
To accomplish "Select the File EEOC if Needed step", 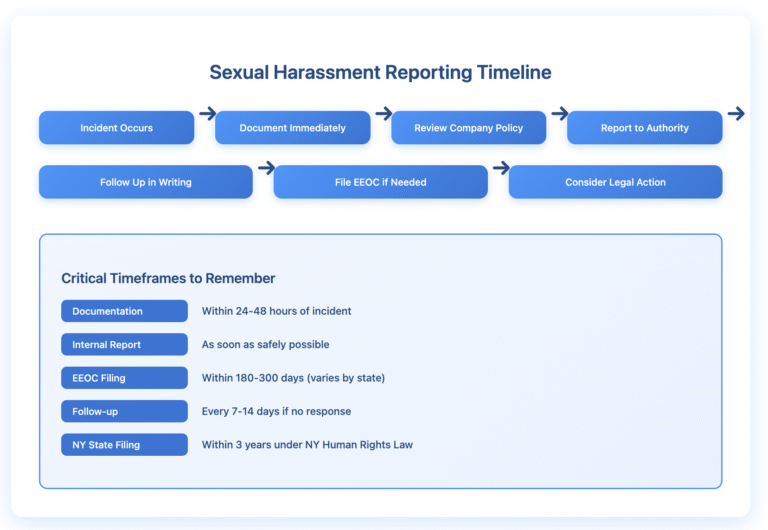I will (381, 182).
